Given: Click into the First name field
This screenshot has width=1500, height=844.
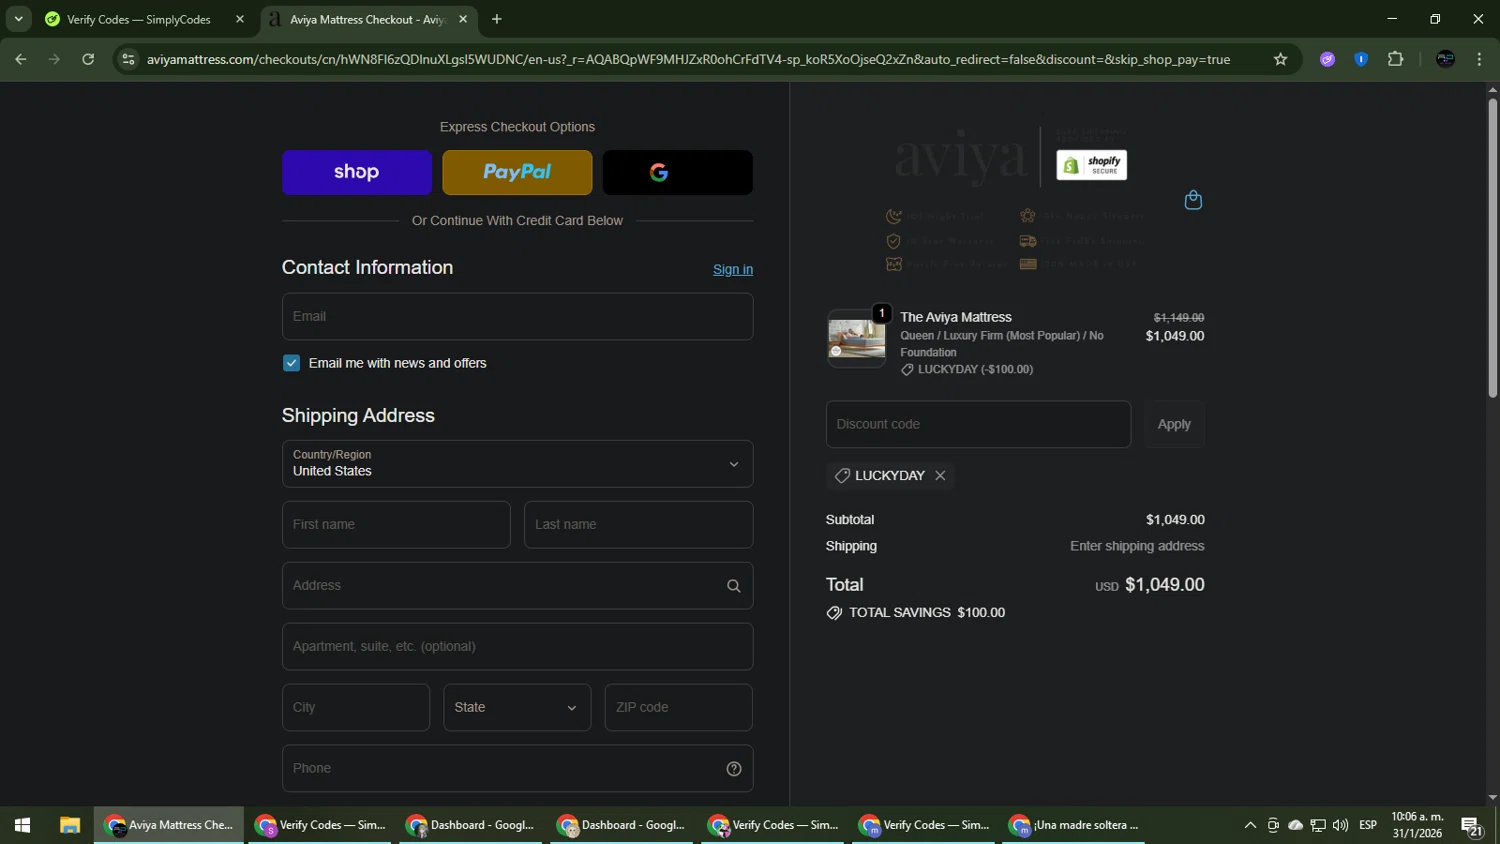Looking at the screenshot, I should [x=396, y=525].
